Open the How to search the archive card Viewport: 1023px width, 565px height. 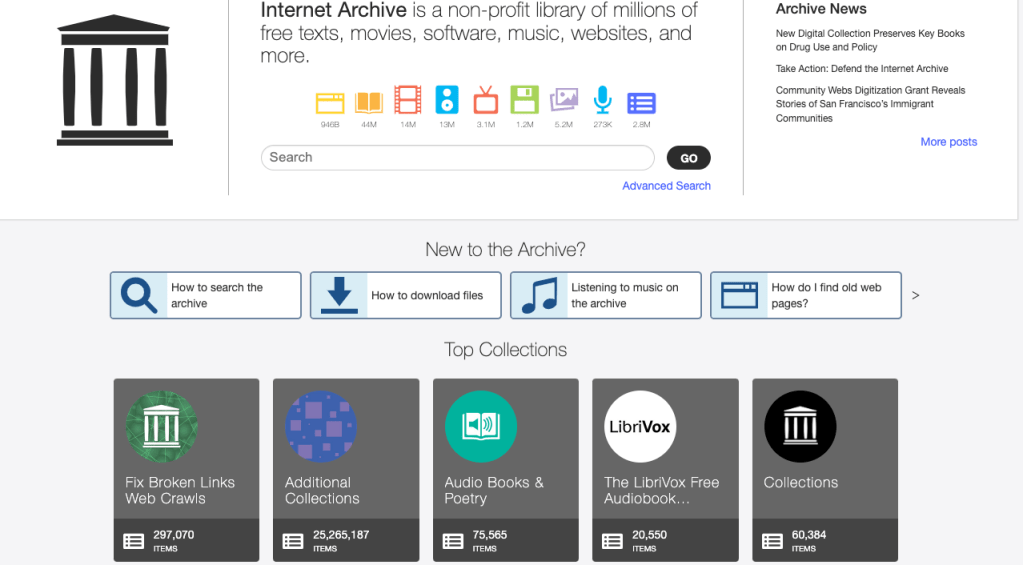tap(206, 296)
